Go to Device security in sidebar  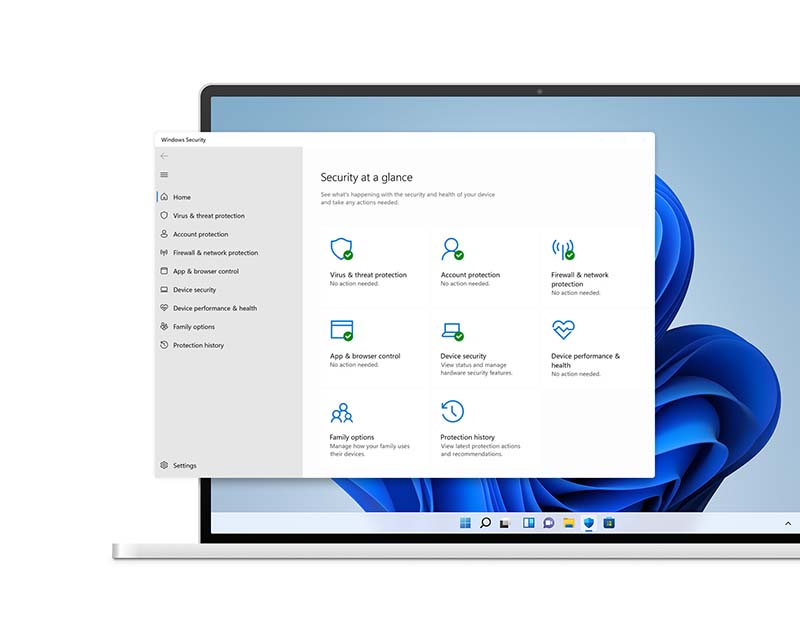pyautogui.click(x=194, y=290)
